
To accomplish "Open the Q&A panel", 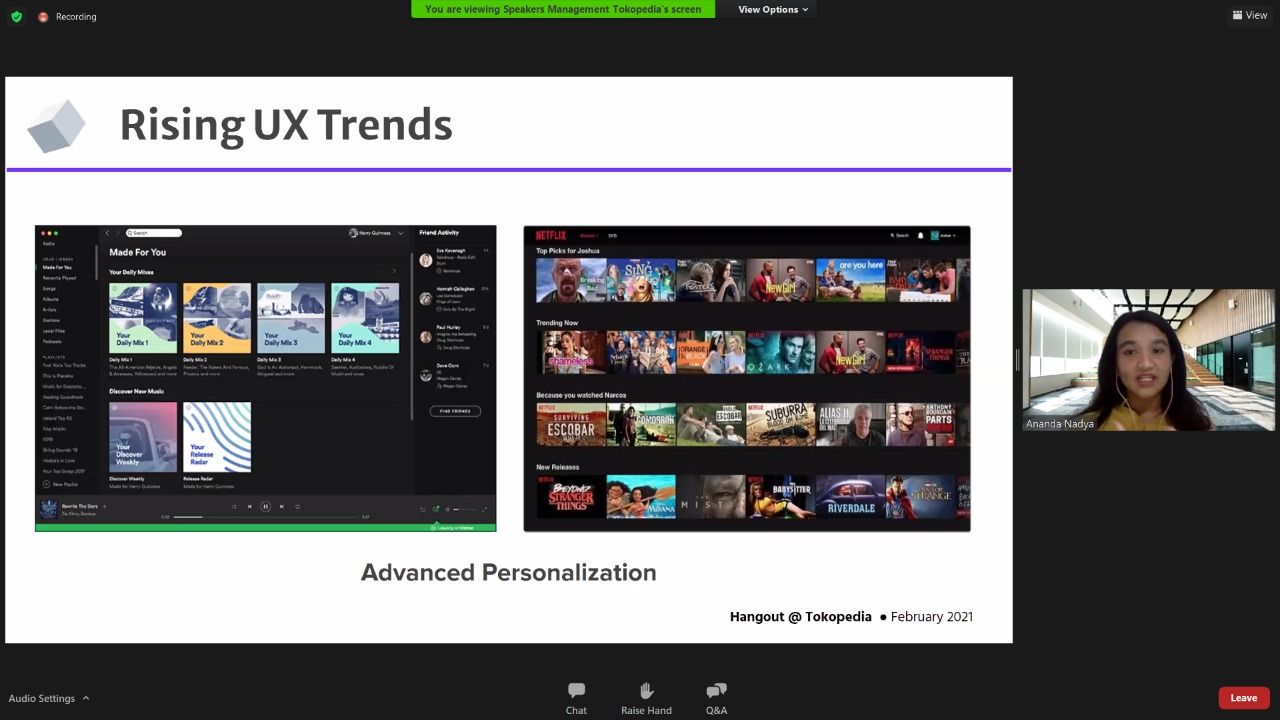I will point(716,699).
